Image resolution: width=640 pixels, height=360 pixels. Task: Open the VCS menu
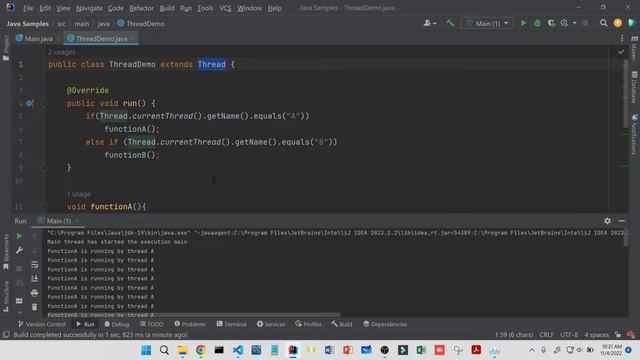[225, 8]
